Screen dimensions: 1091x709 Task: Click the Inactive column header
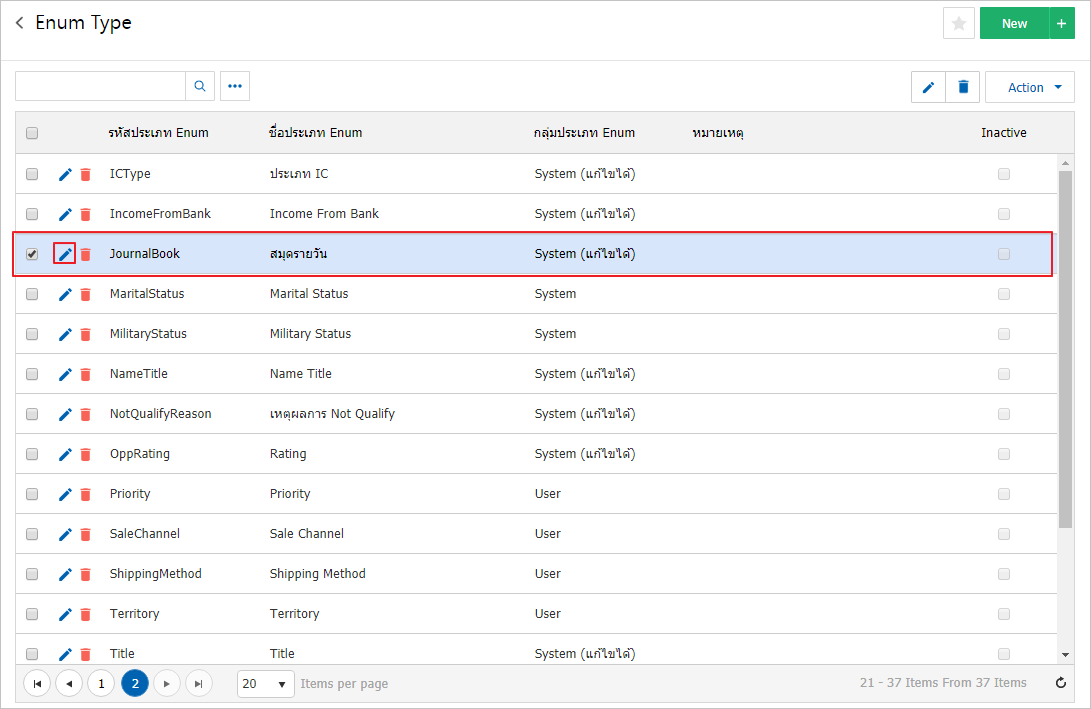(x=1003, y=133)
